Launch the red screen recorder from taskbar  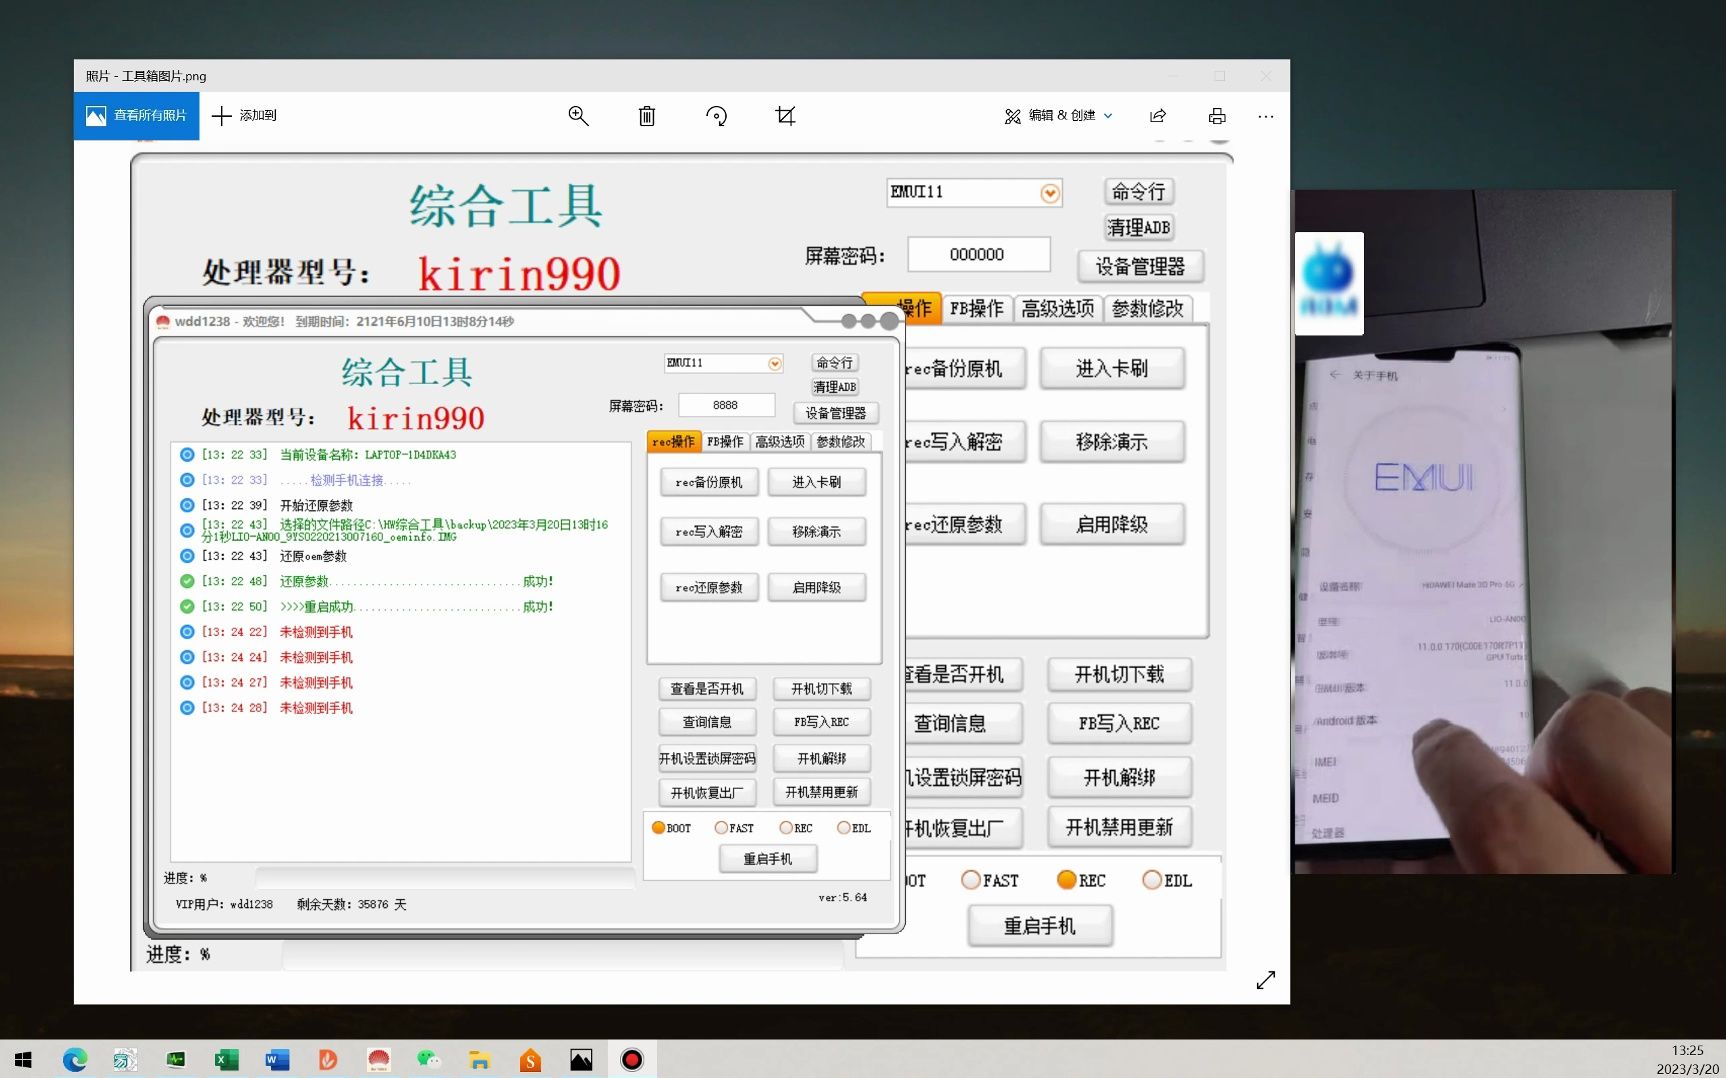(x=632, y=1059)
